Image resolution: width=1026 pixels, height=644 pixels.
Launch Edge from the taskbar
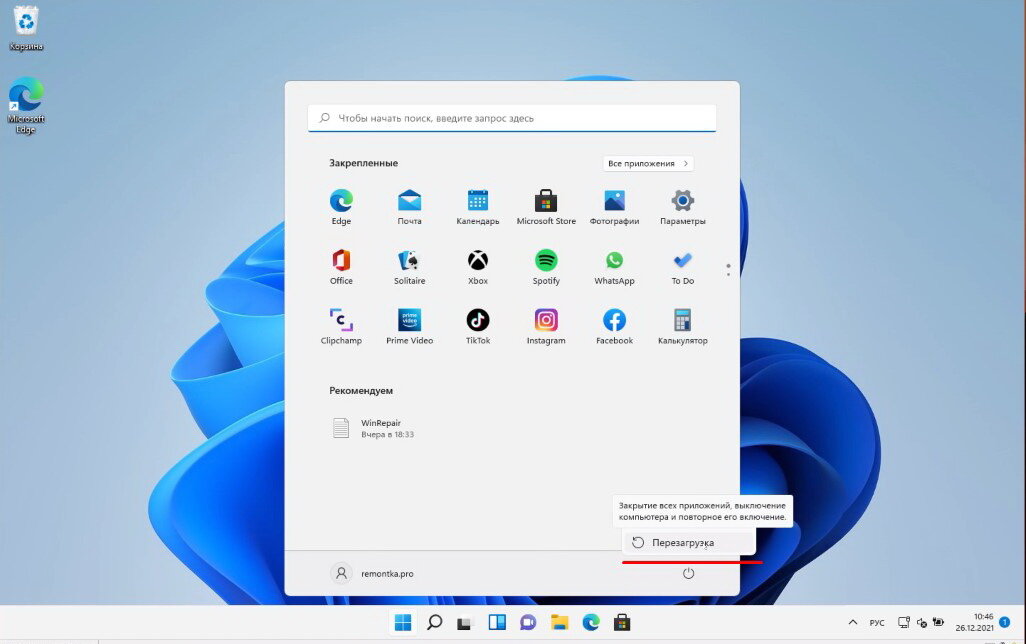591,622
